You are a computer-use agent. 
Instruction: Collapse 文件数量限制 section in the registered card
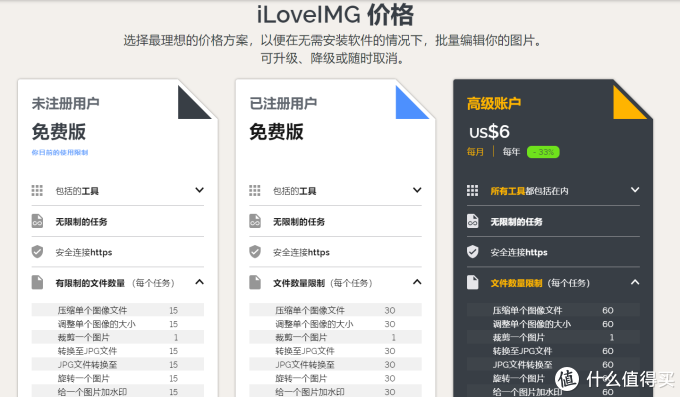(417, 282)
